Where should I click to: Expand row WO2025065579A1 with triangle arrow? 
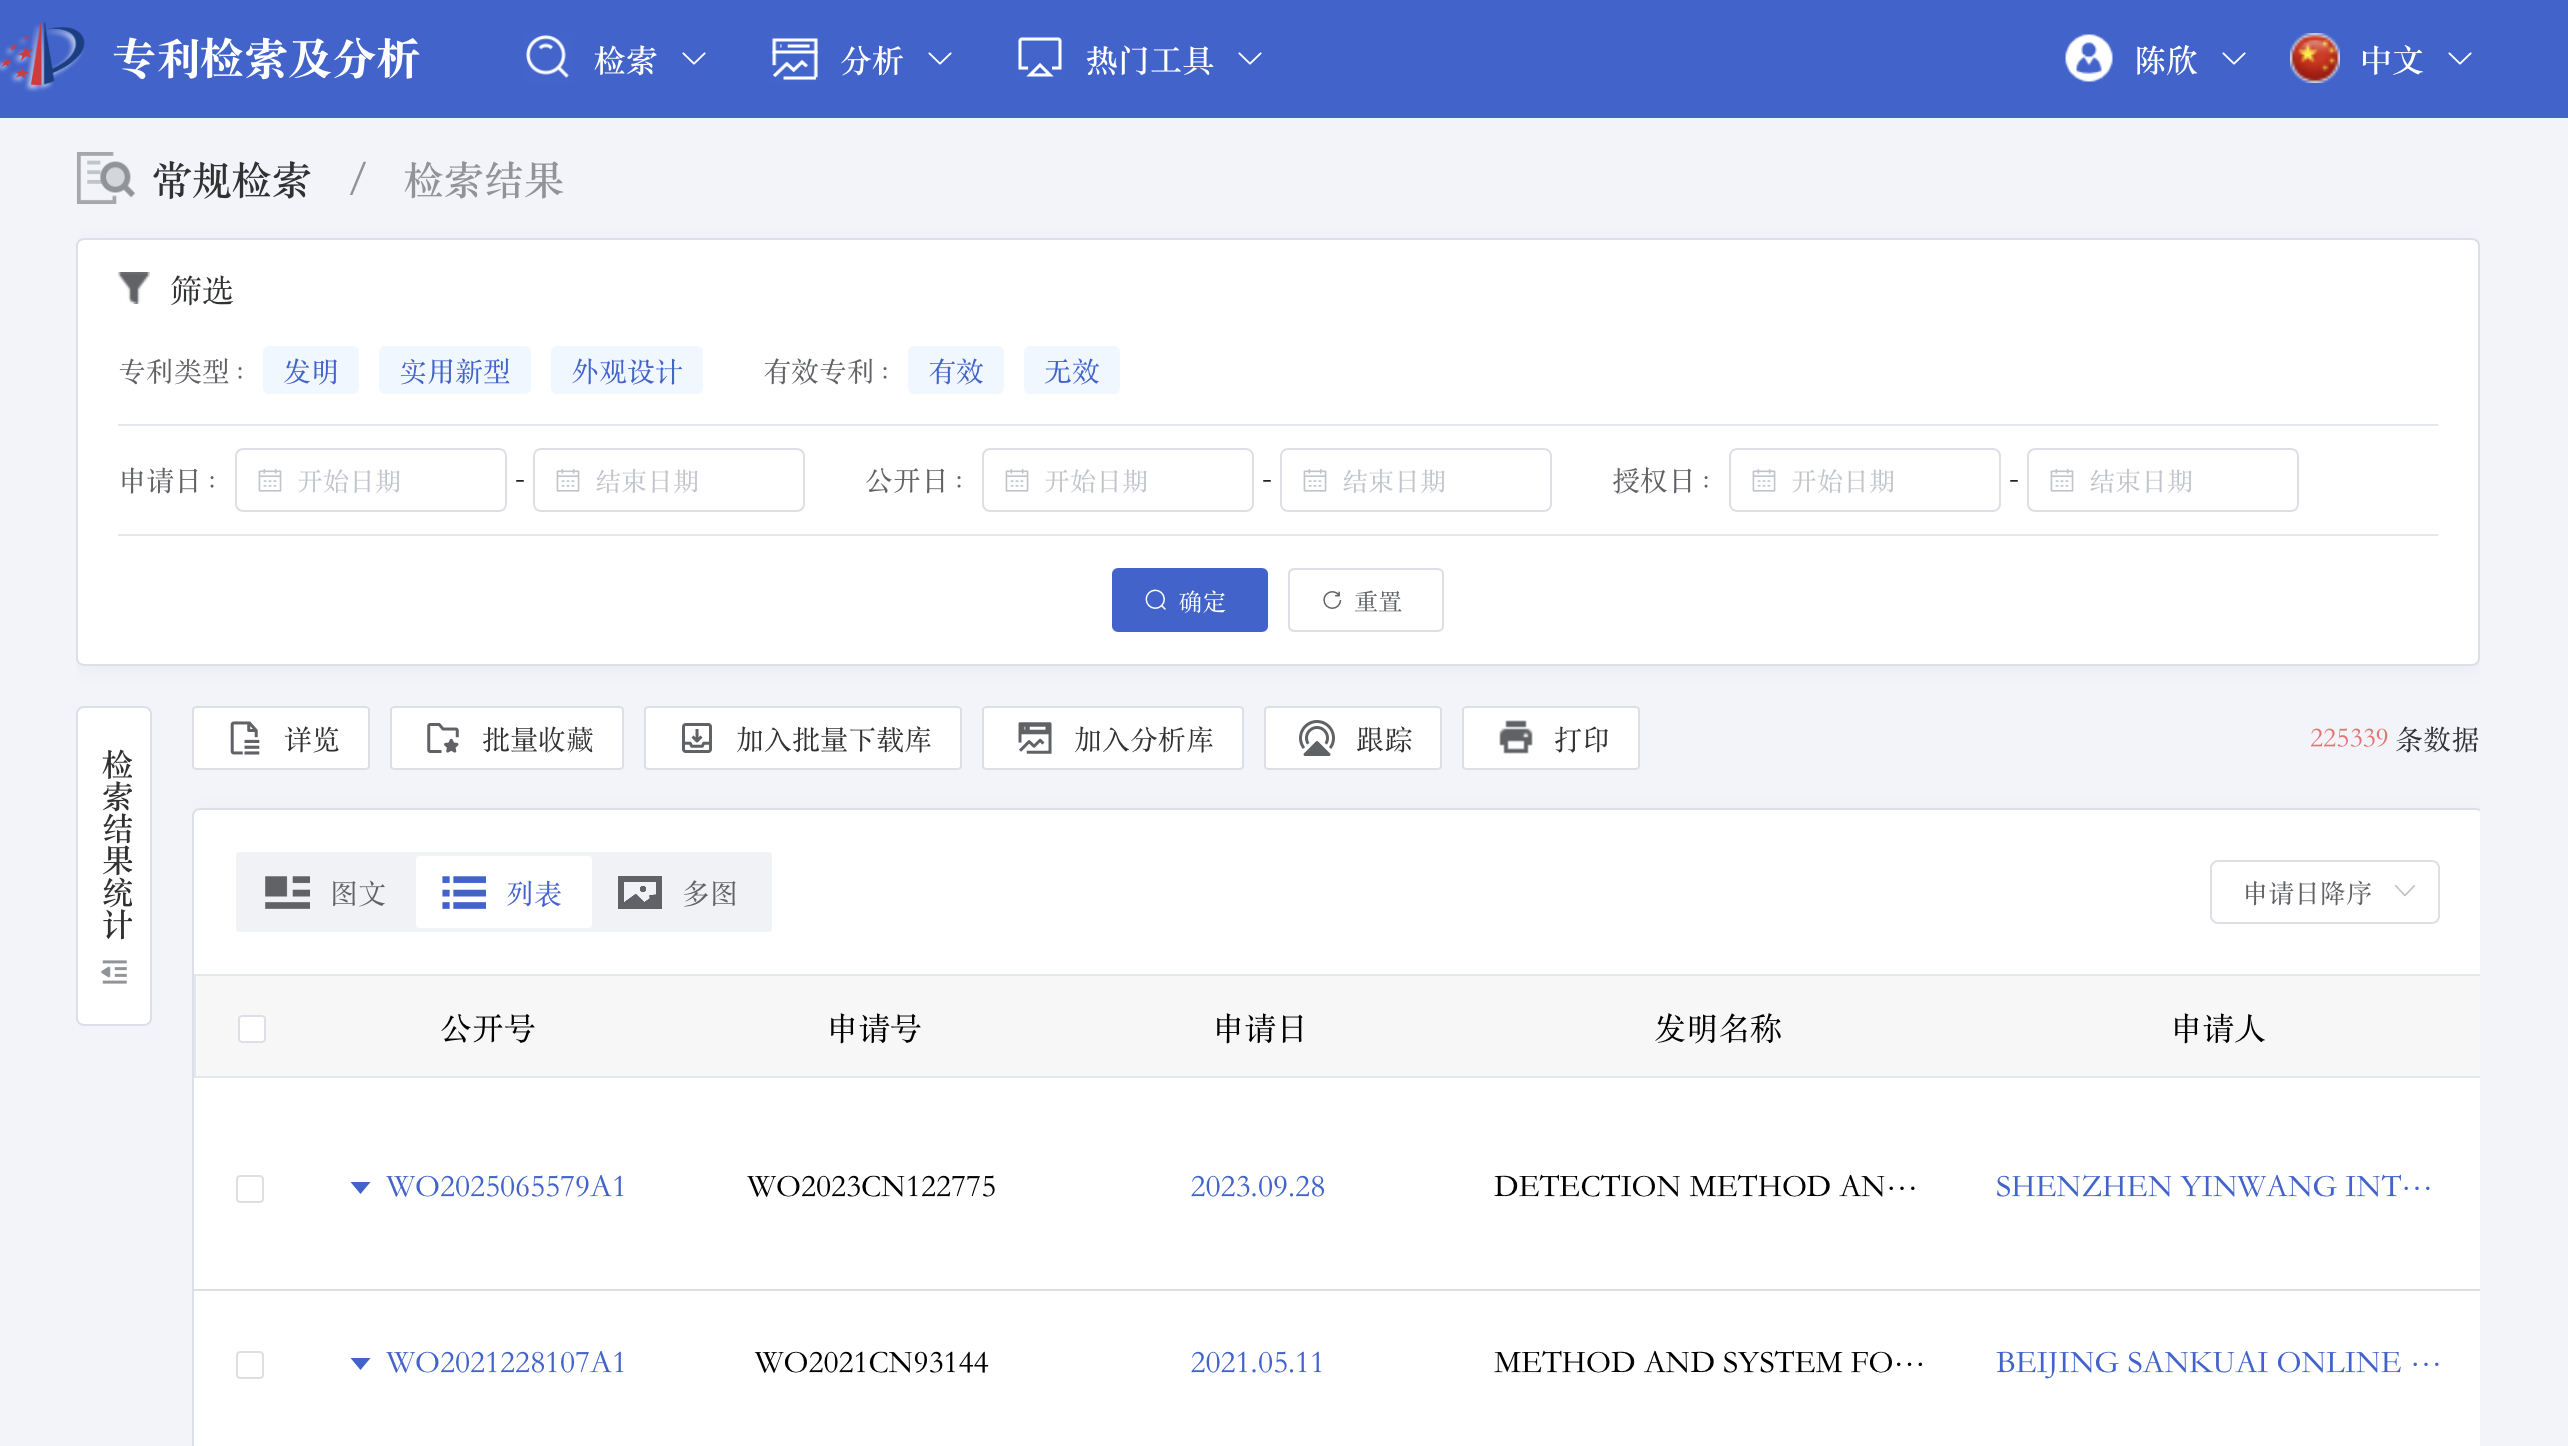click(x=361, y=1187)
